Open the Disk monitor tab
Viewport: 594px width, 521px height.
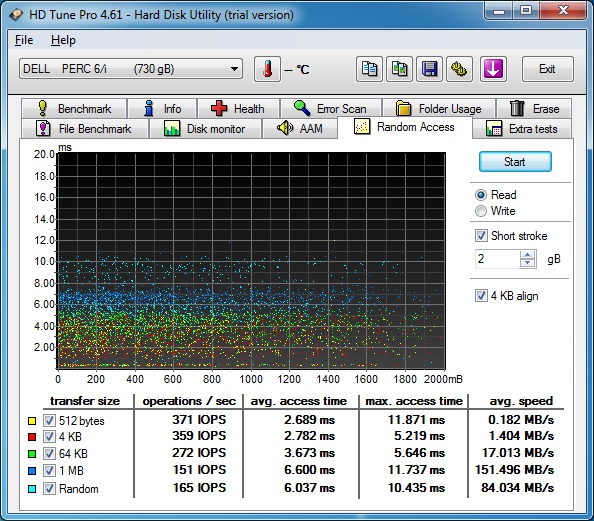click(205, 129)
